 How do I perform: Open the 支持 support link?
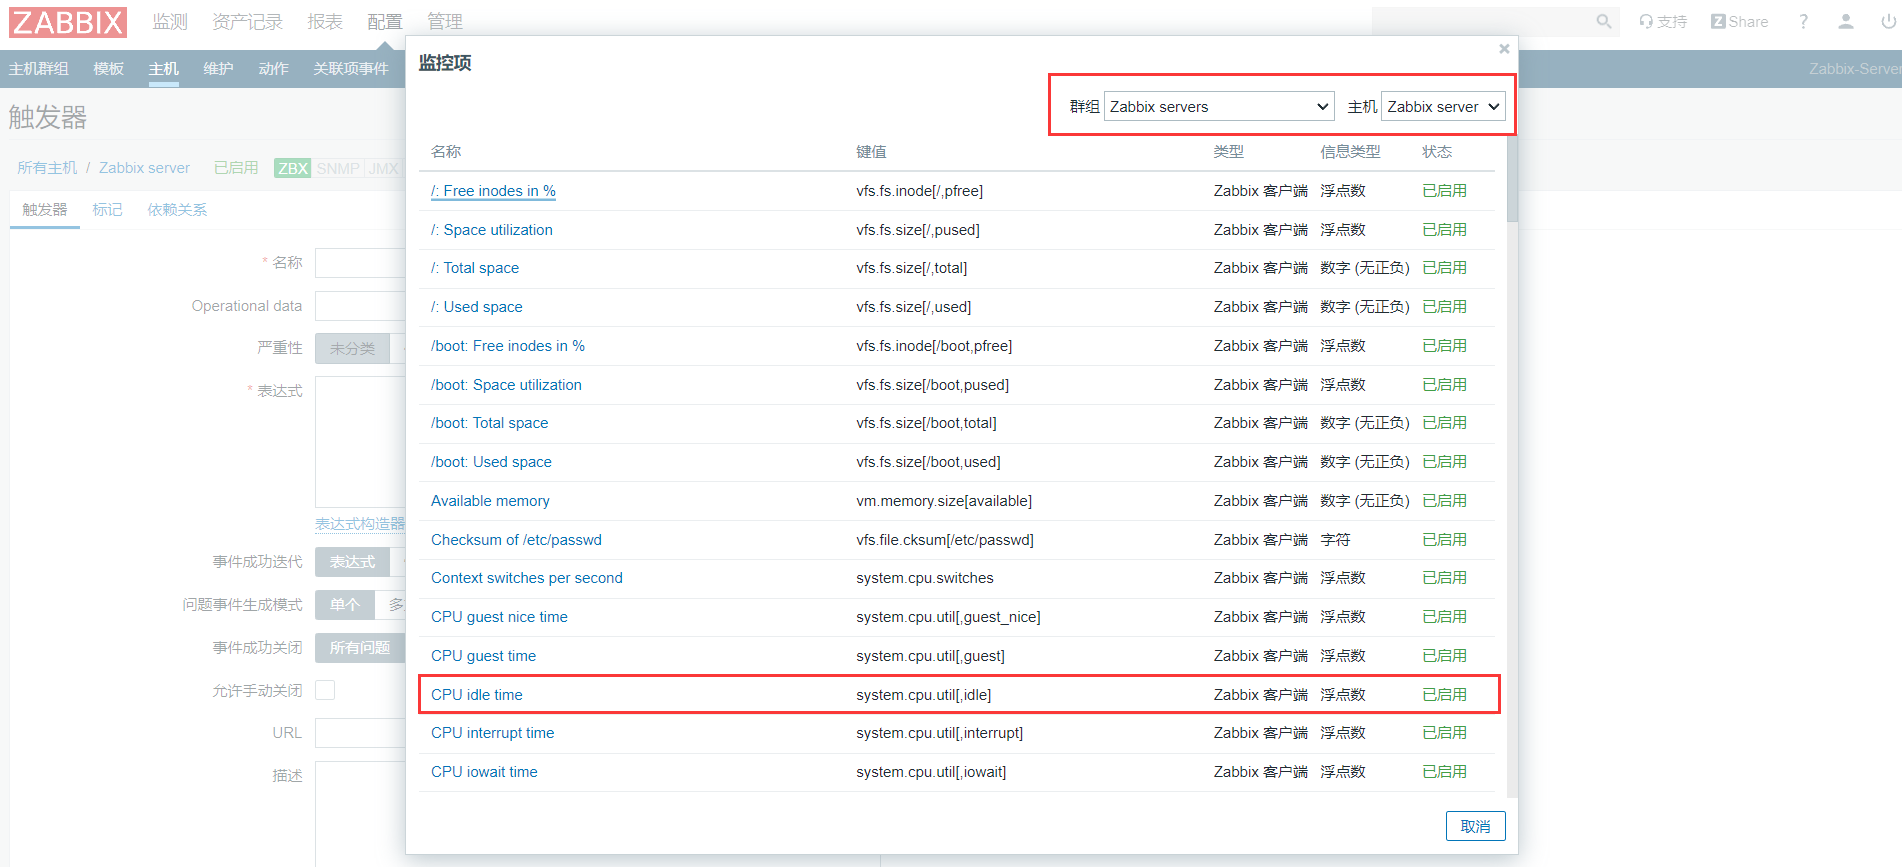(1662, 21)
